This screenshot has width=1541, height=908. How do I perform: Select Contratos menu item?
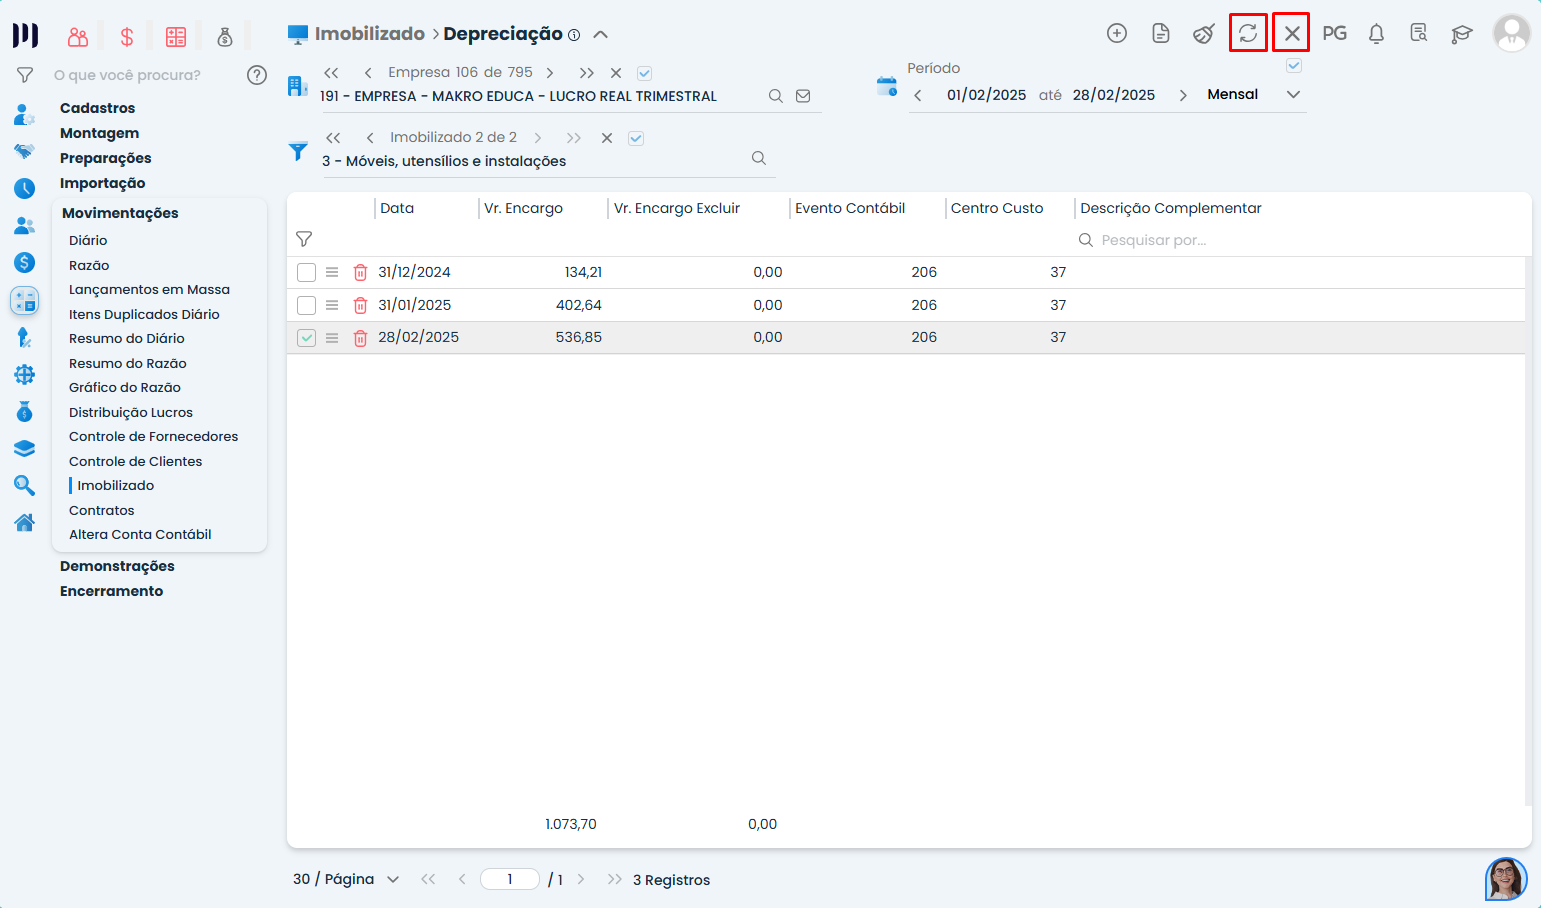101,510
